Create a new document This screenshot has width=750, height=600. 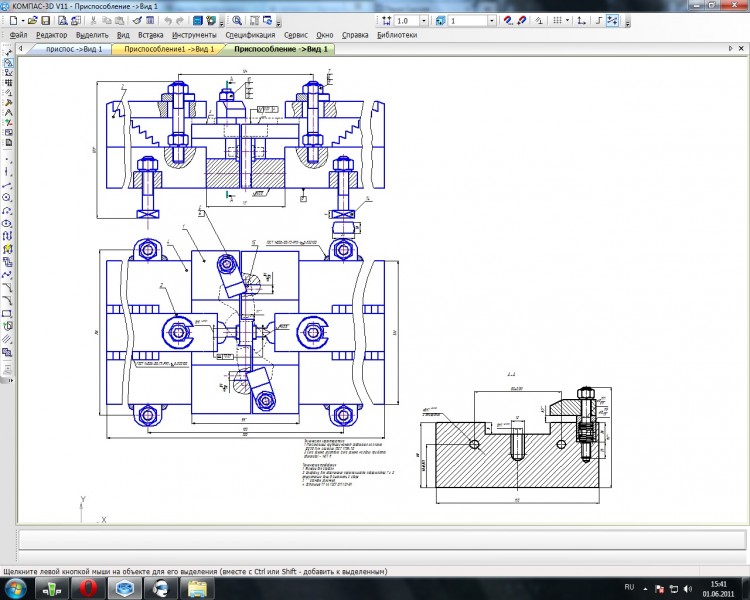click(13, 21)
